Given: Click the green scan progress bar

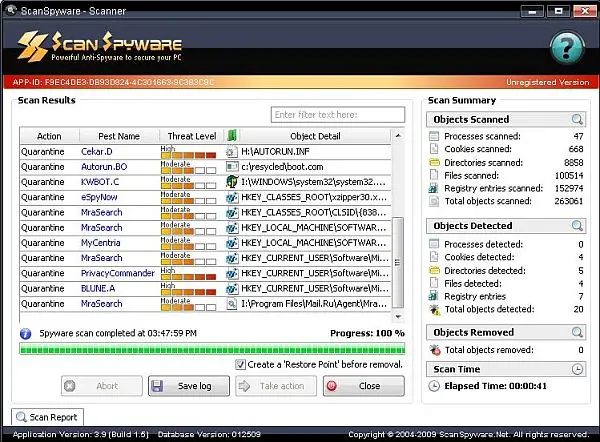Looking at the screenshot, I should 212,349.
